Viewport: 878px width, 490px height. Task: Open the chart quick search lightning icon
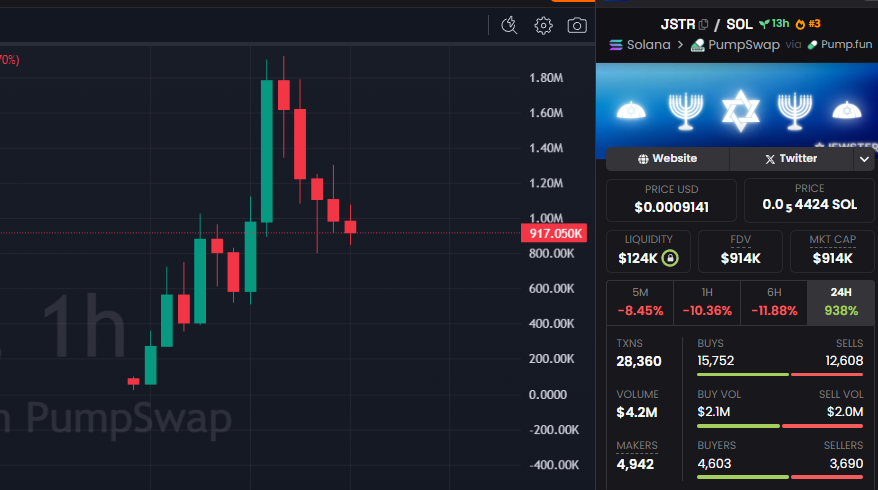pyautogui.click(x=509, y=25)
